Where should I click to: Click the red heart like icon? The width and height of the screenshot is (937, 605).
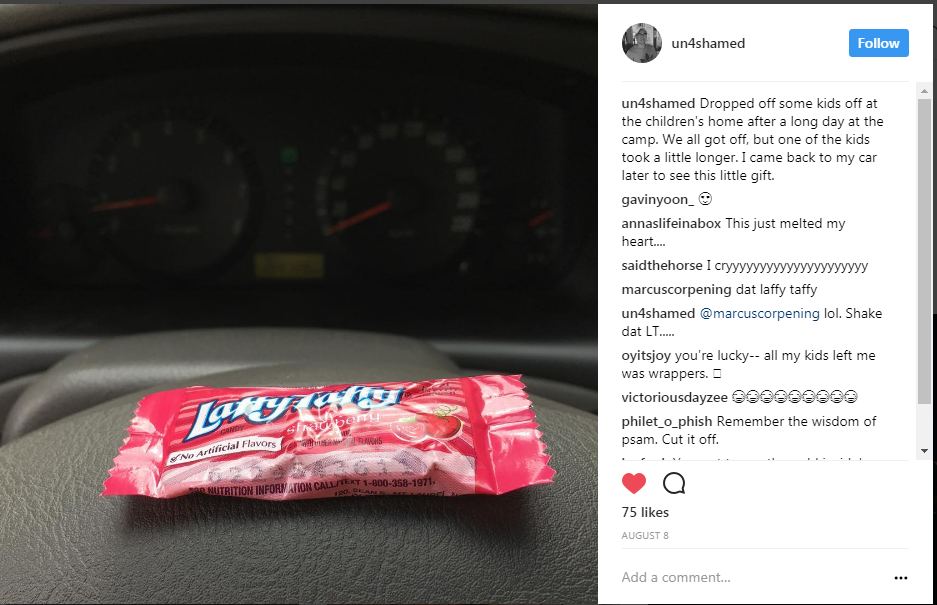tap(633, 483)
